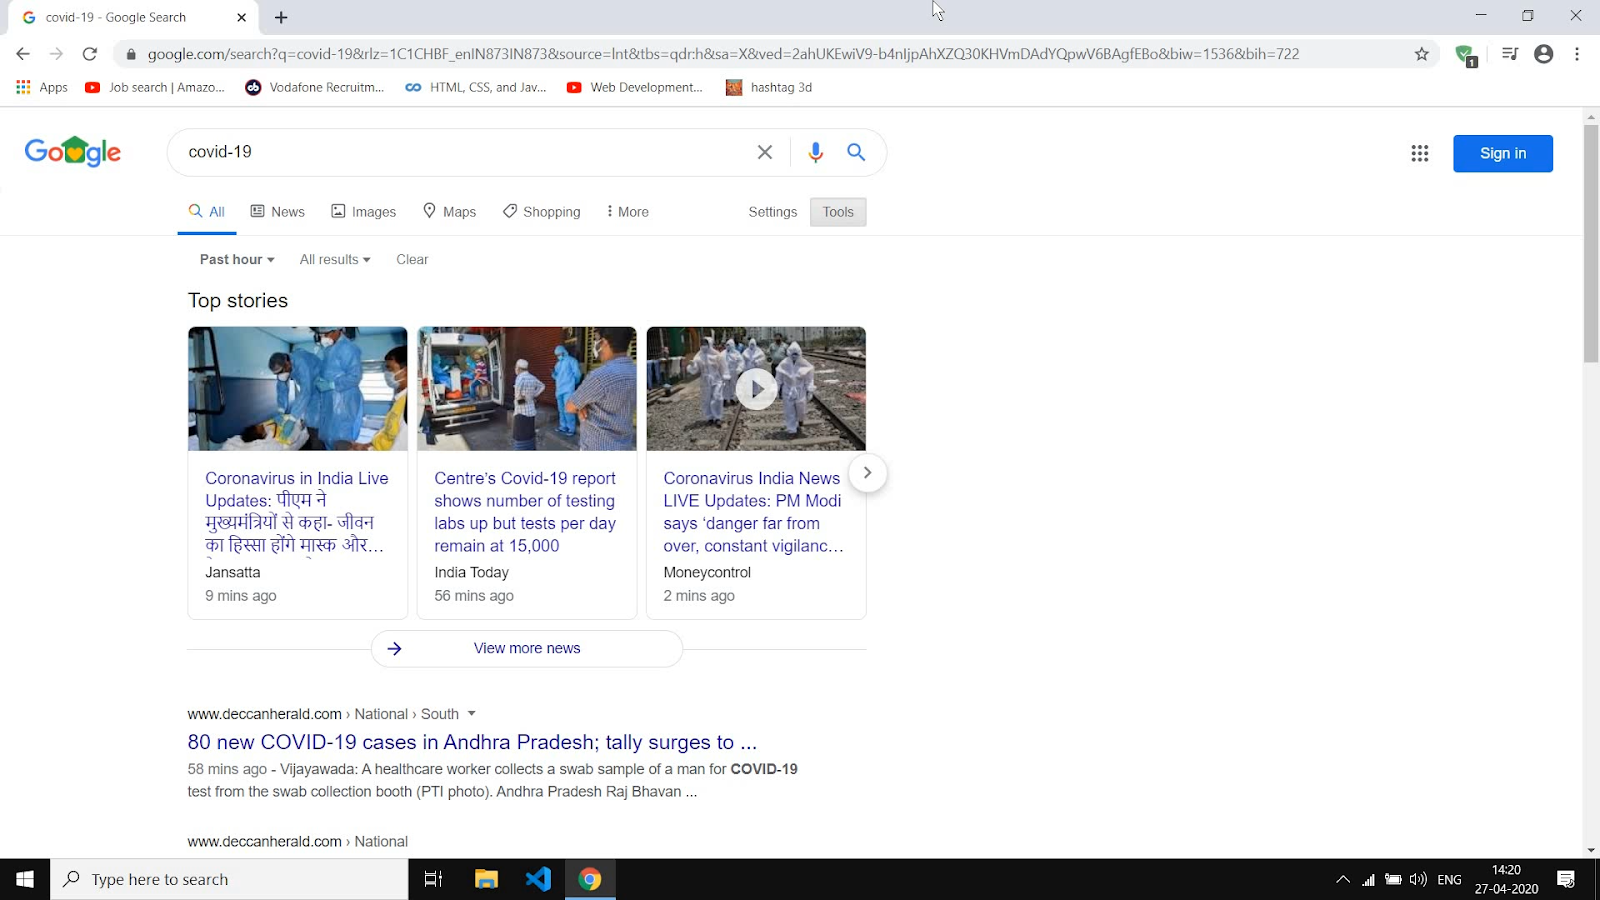Clear the search box with X icon
Screen dimensions: 1600x900
point(765,152)
